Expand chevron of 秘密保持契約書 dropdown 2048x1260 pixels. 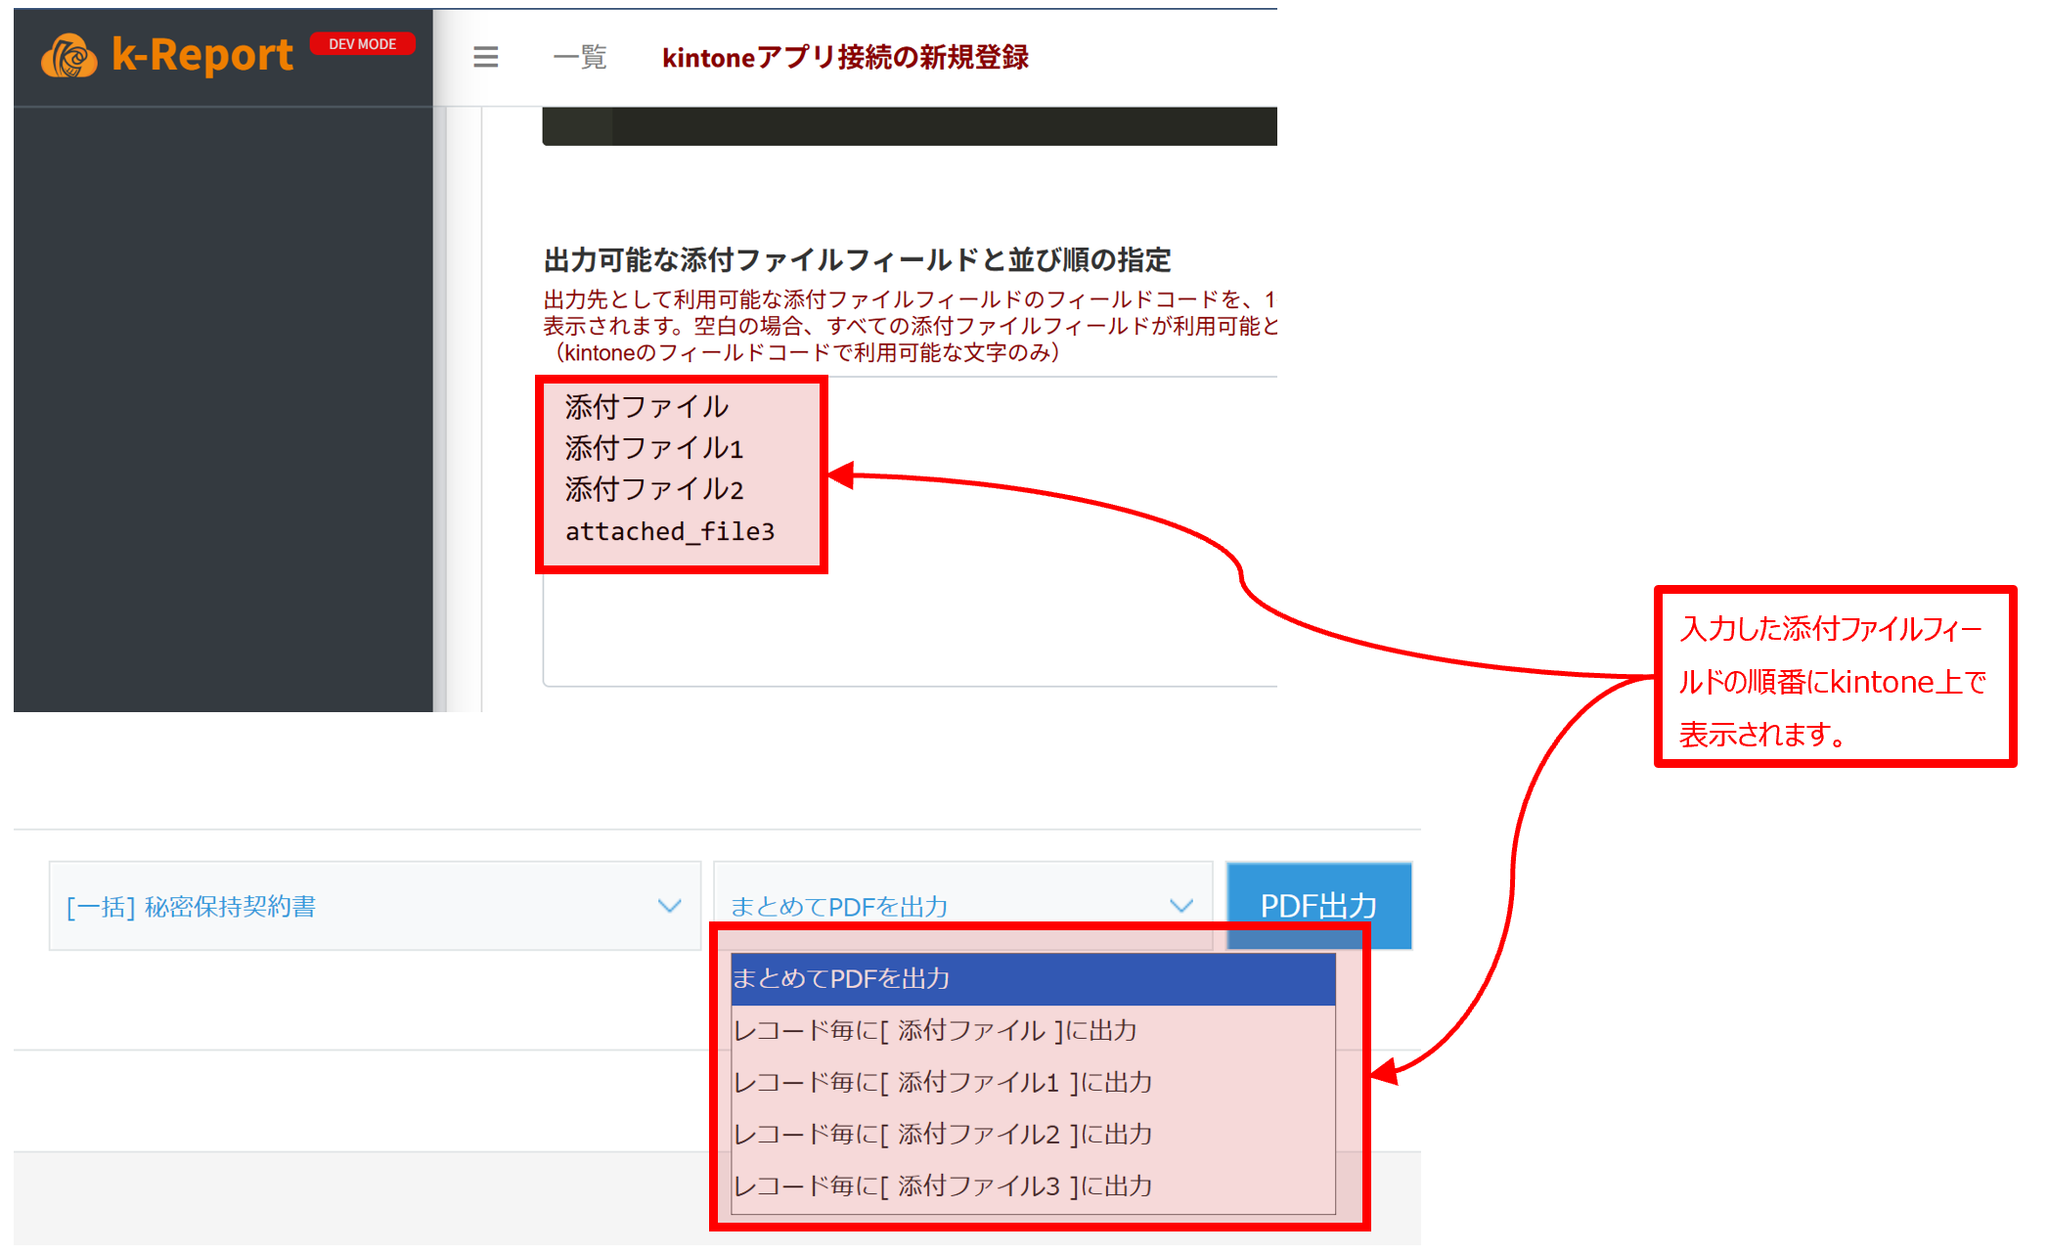click(x=669, y=906)
